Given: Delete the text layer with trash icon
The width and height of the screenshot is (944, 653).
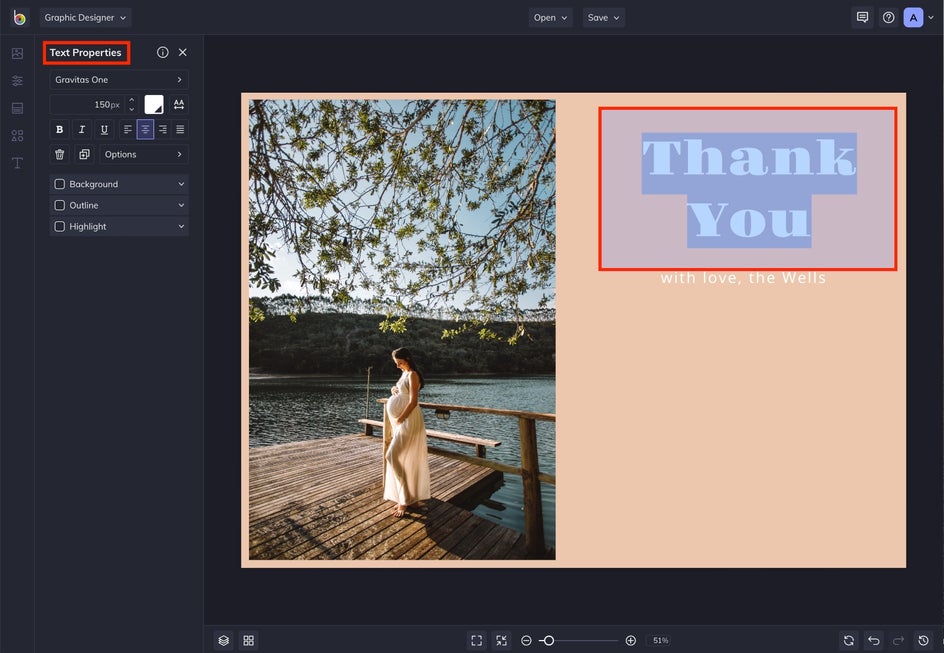Looking at the screenshot, I should (x=60, y=155).
